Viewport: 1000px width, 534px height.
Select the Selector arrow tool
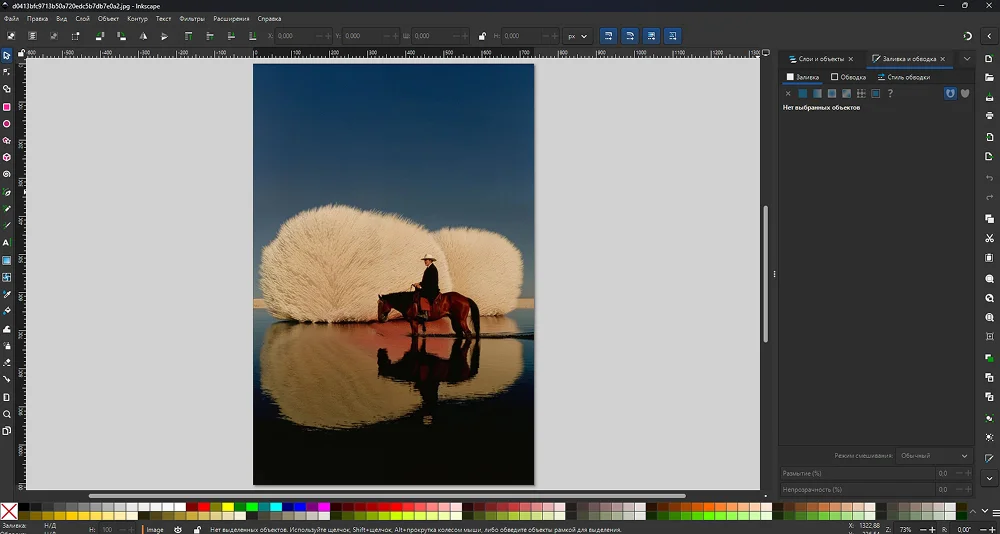point(6,56)
